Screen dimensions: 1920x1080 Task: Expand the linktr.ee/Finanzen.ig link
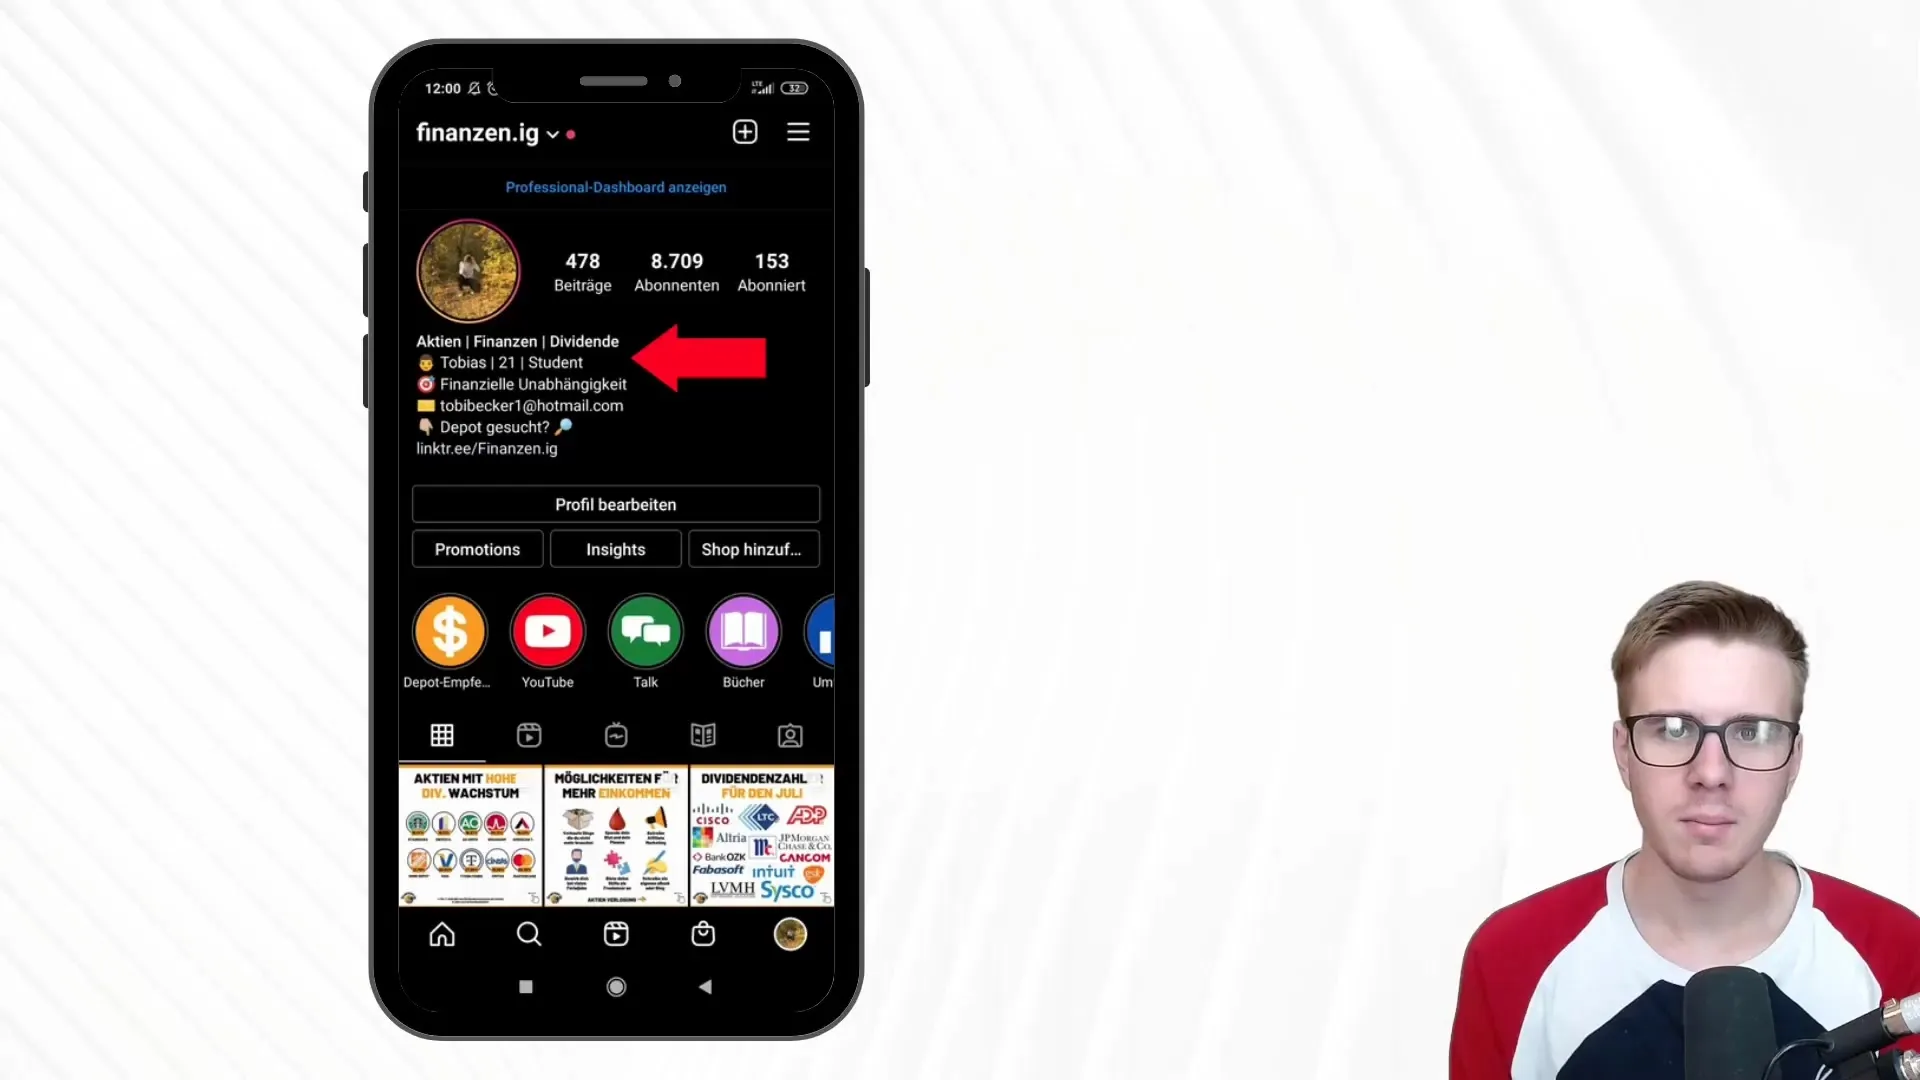point(487,448)
